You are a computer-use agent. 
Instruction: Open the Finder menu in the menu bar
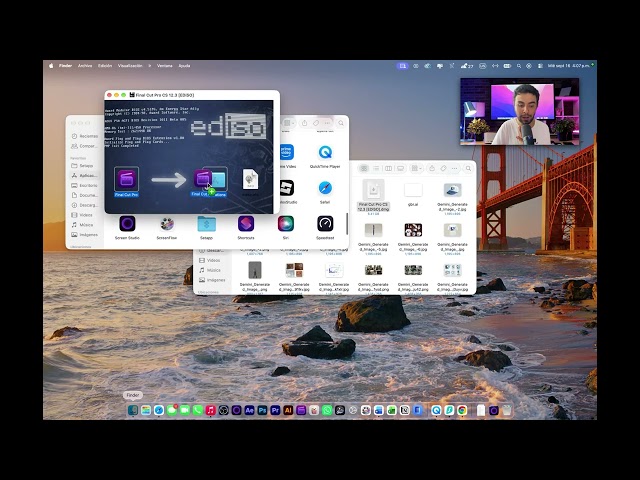point(65,66)
